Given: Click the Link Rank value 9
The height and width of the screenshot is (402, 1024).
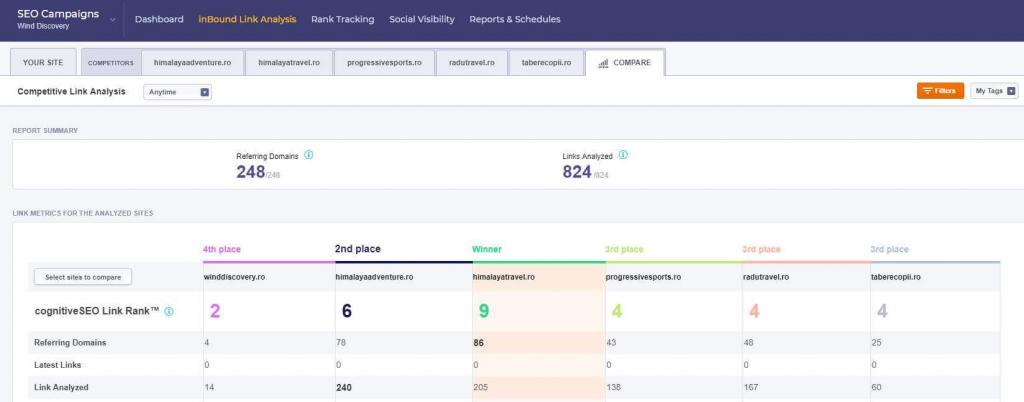Looking at the screenshot, I should pyautogui.click(x=483, y=311).
